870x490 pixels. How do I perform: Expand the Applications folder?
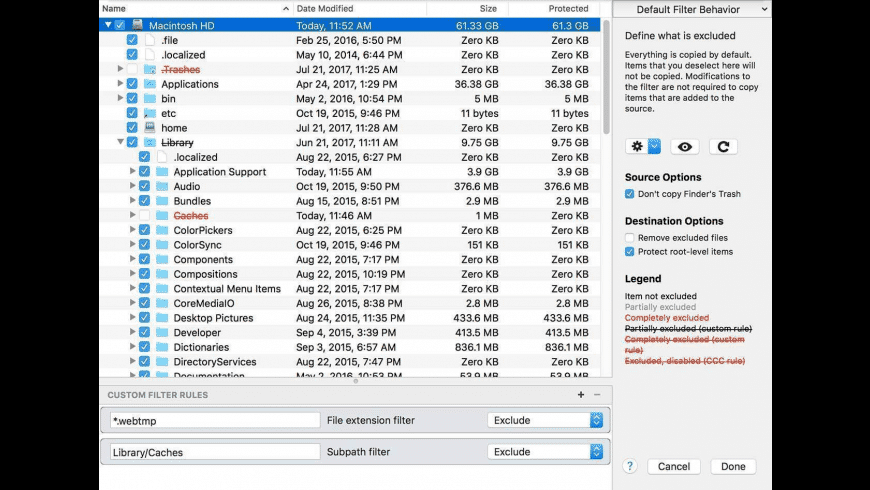click(x=120, y=84)
